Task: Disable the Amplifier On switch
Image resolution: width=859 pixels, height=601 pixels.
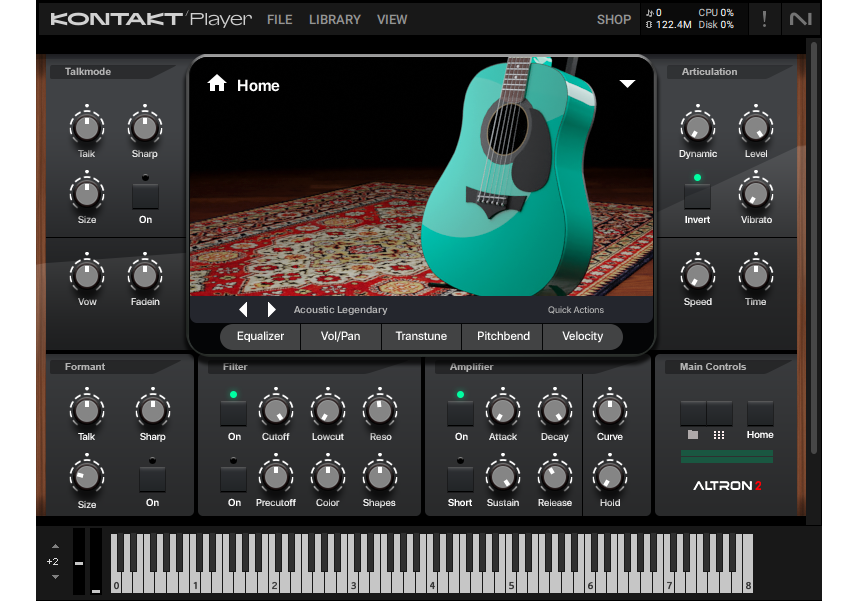Action: 460,413
